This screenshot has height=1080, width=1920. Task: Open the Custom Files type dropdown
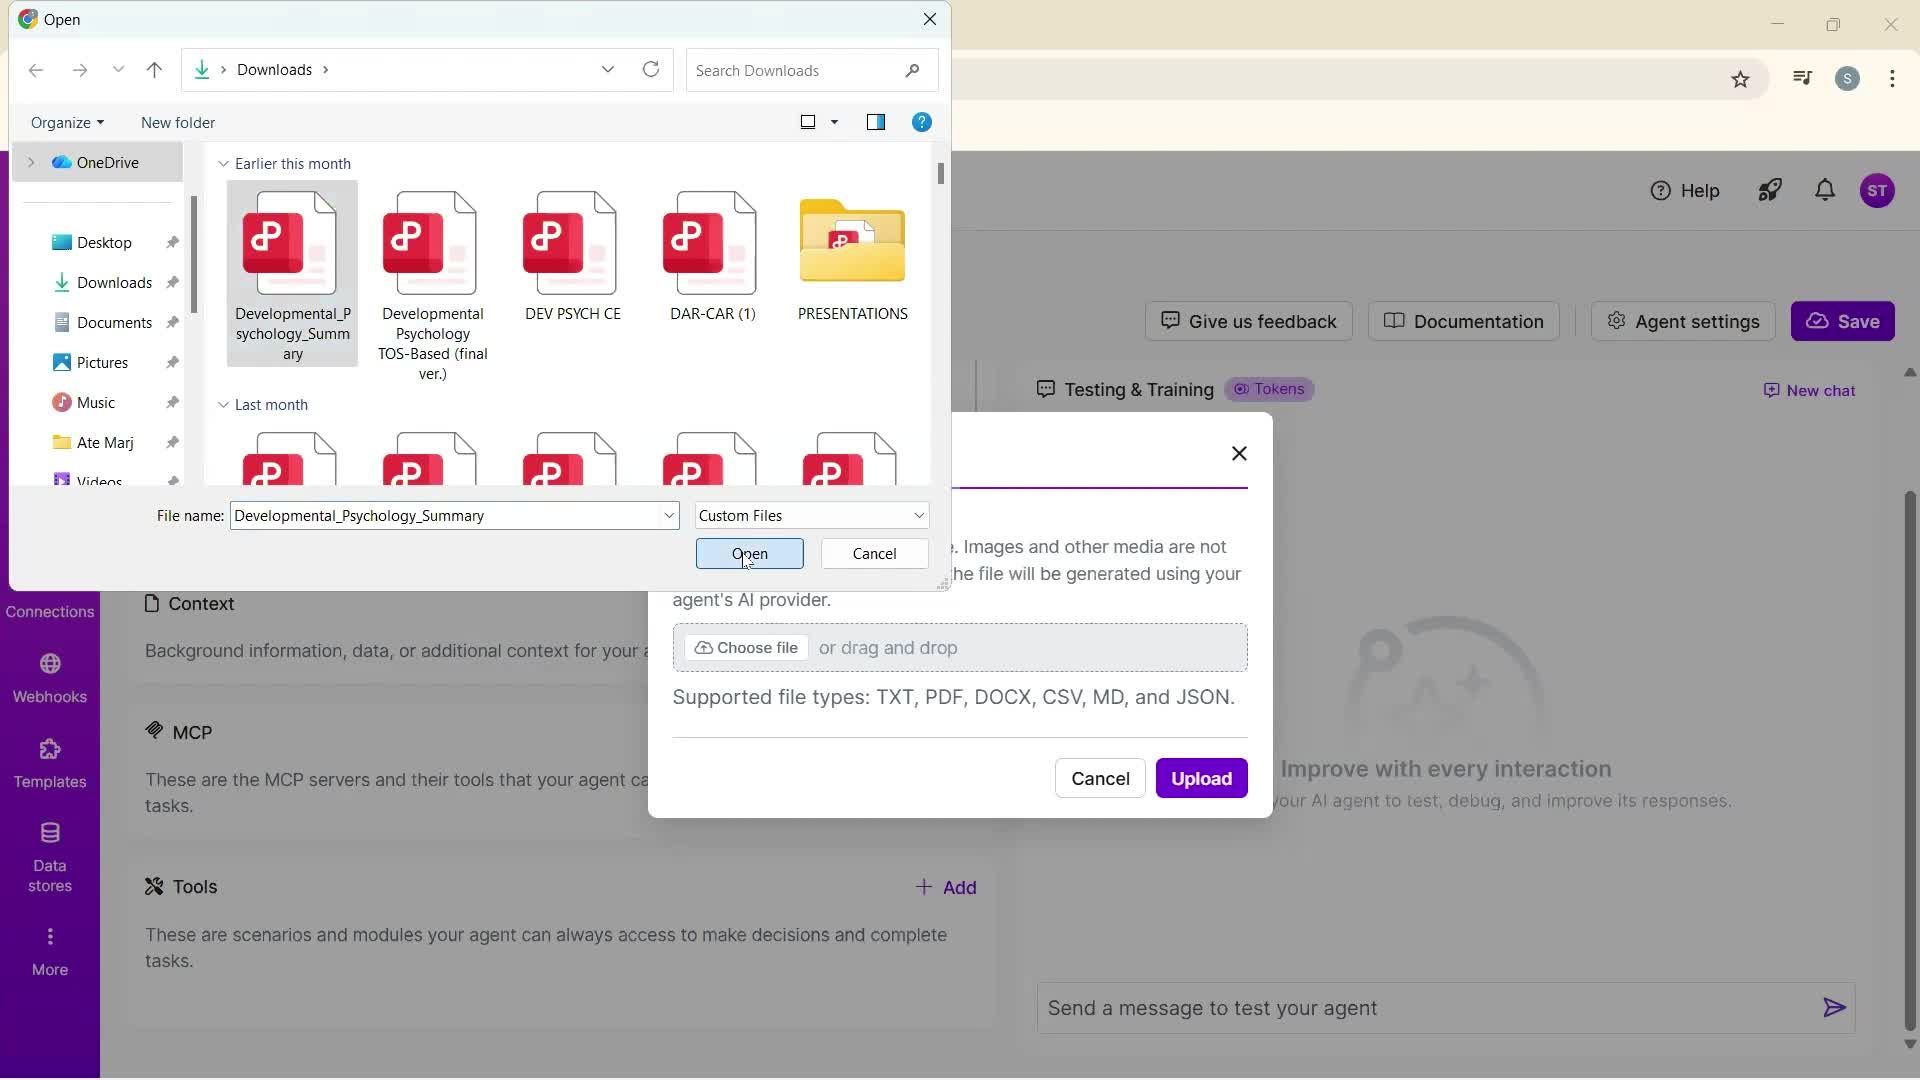tap(811, 516)
